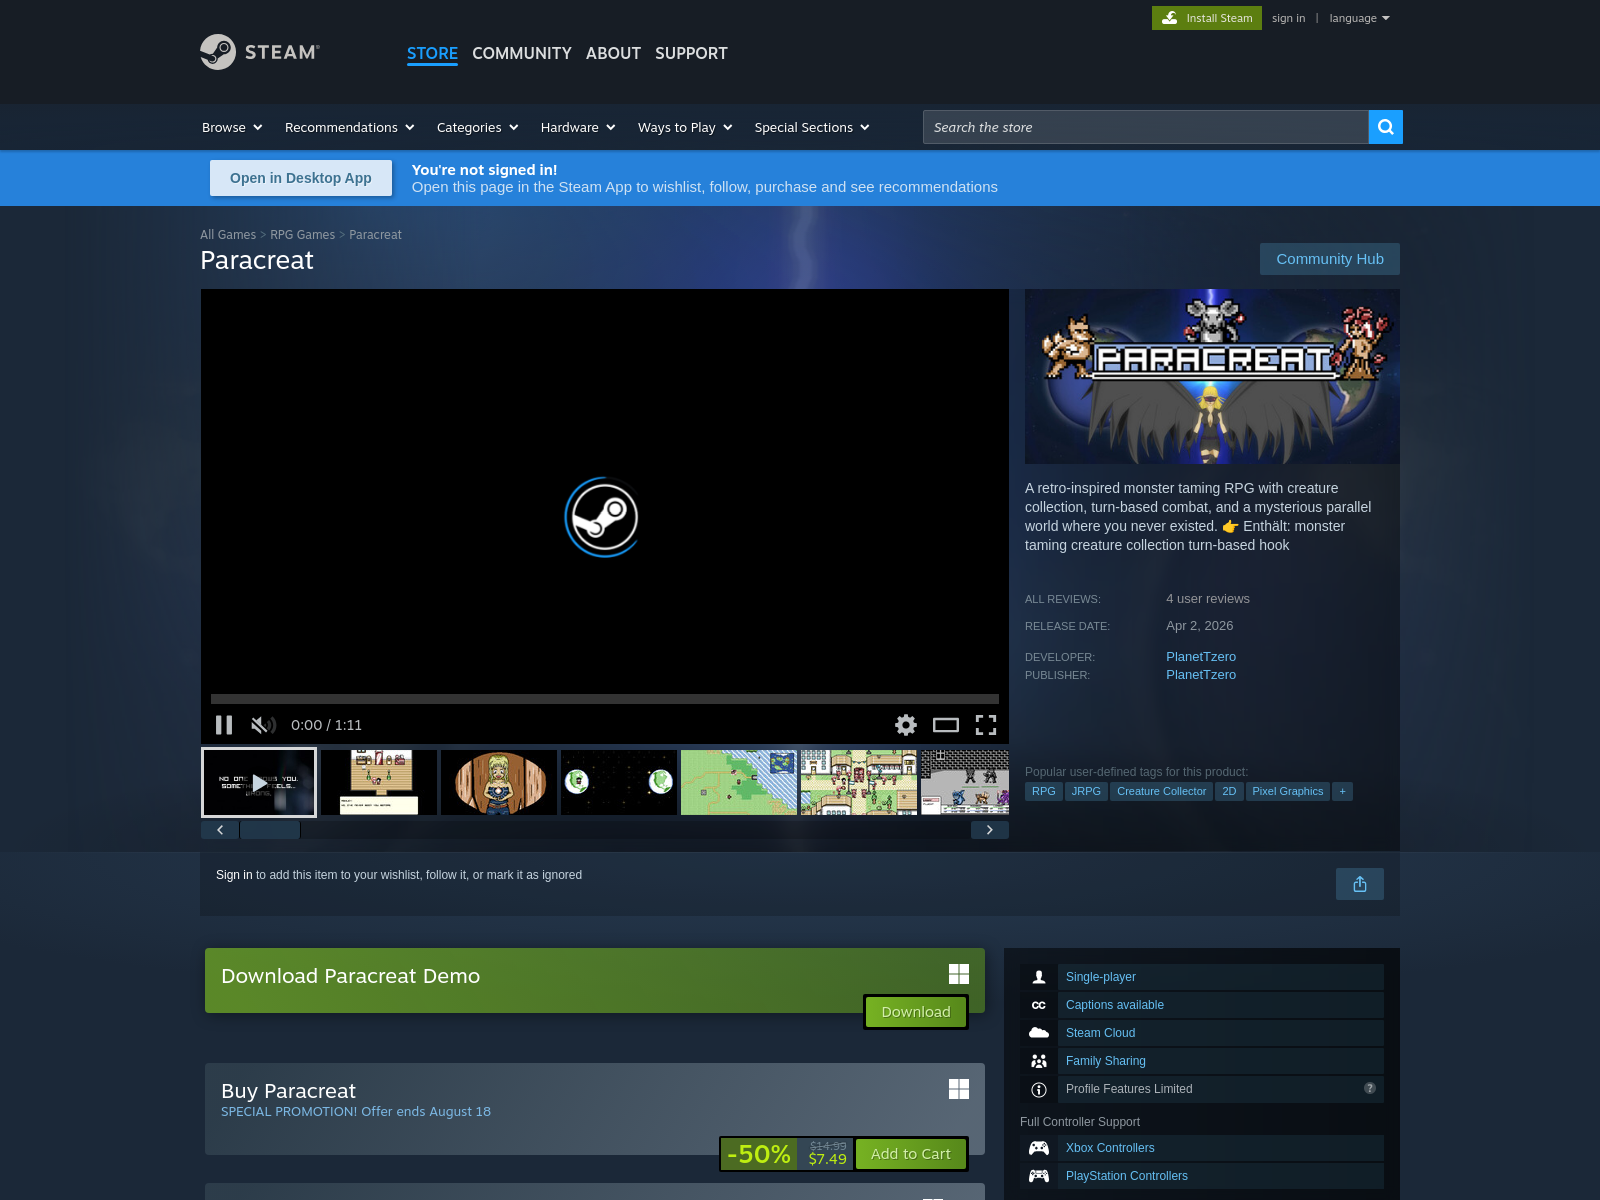1600x1200 pixels.
Task: Click the Creature Collector tag
Action: [x=1162, y=791]
